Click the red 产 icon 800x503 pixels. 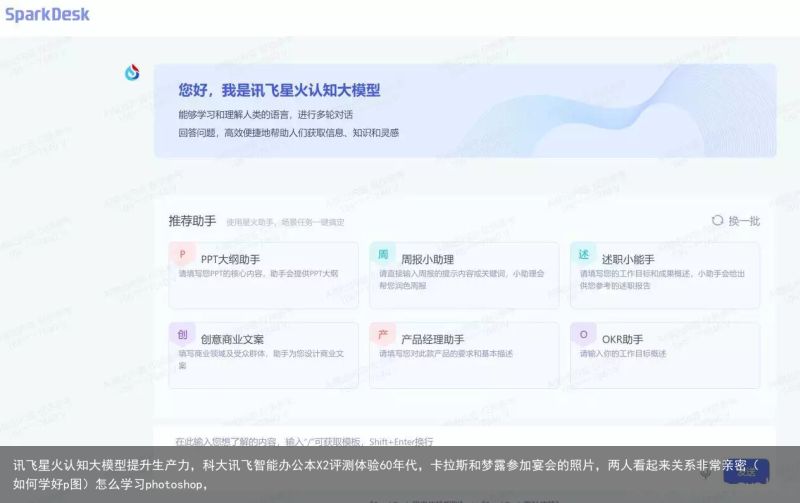[x=383, y=335]
